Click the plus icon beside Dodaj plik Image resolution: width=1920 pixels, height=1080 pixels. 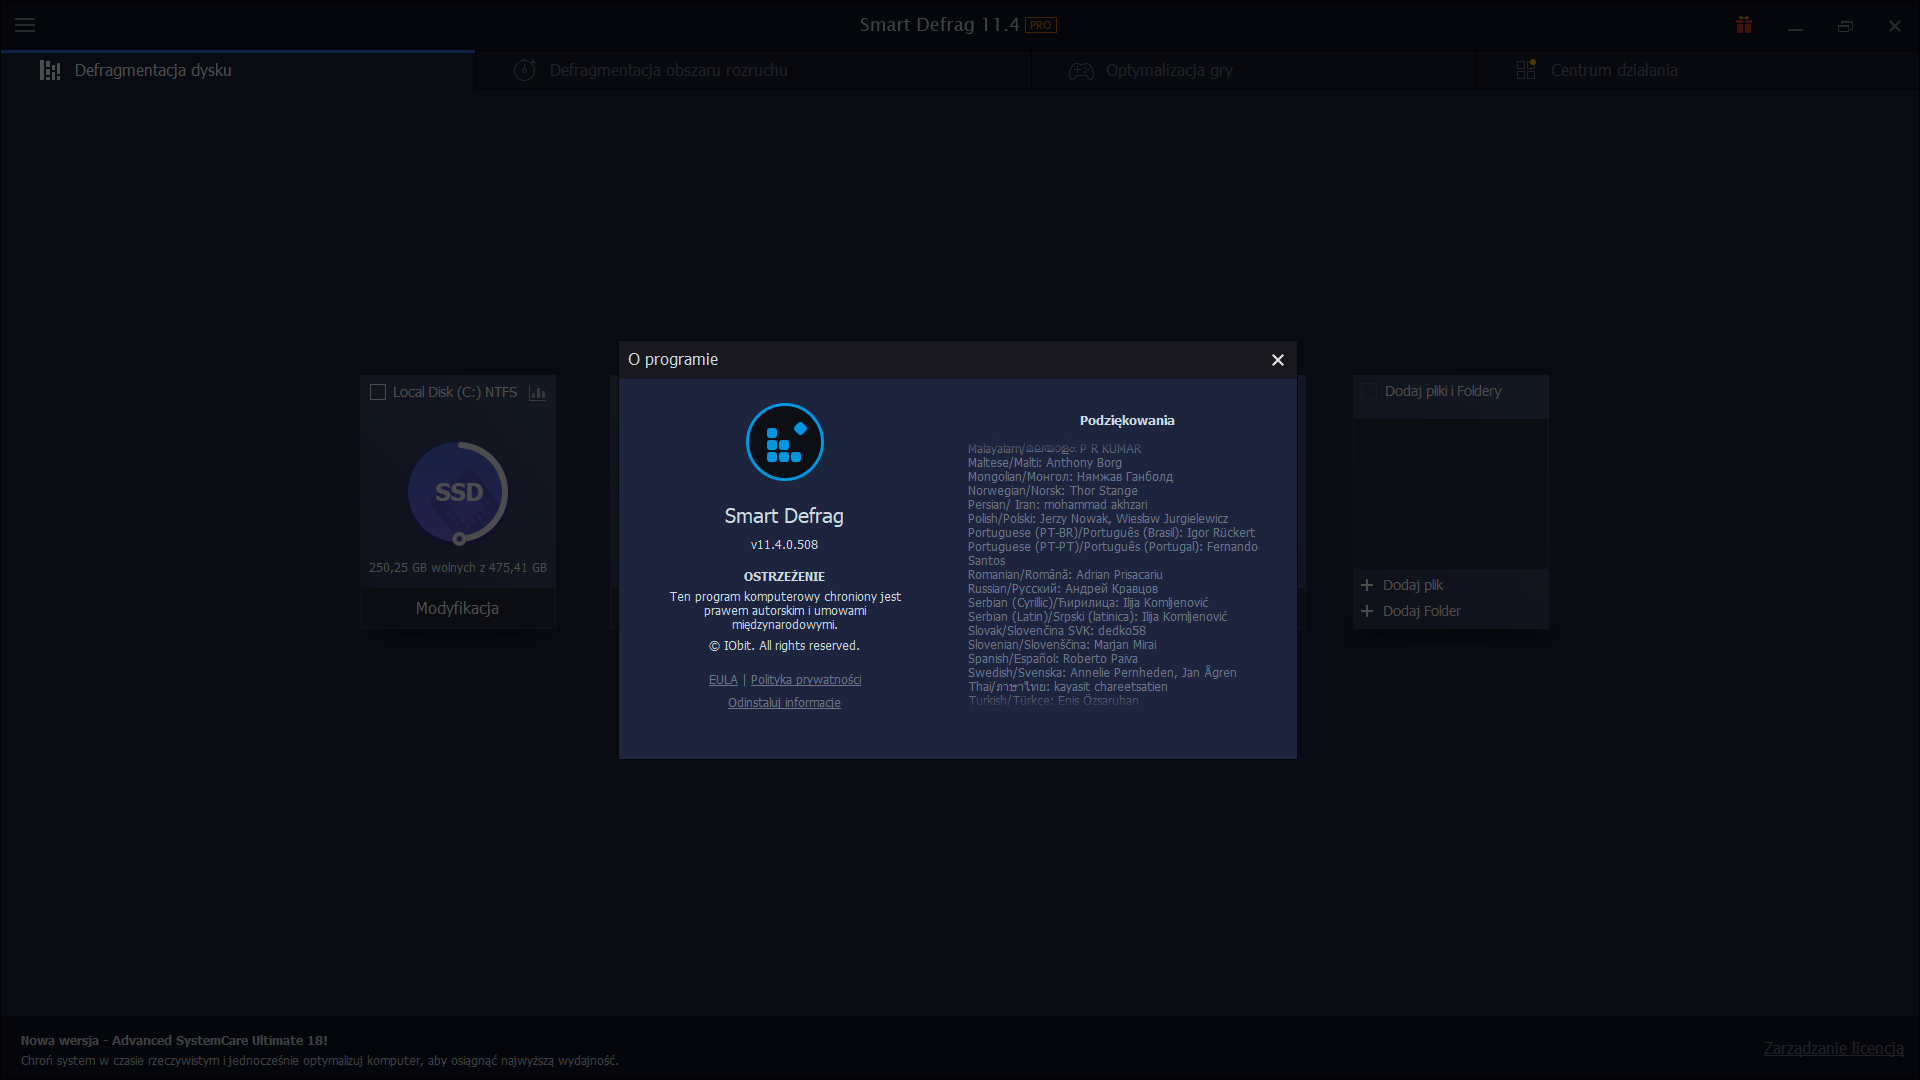(1367, 585)
